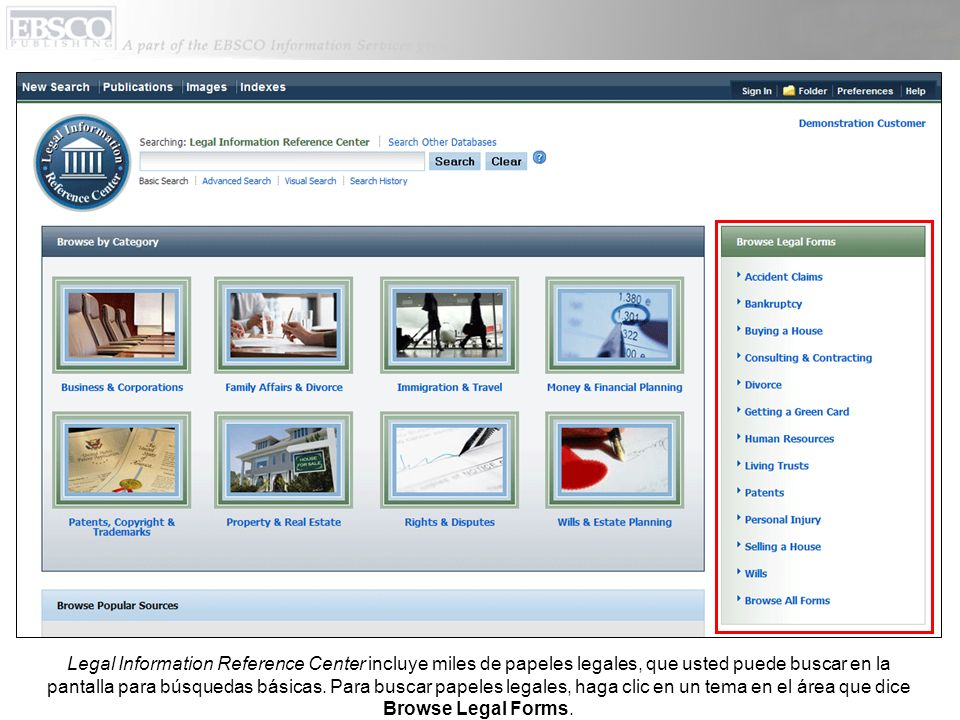Open Search Other Databases link
960x720 pixels.
coord(442,142)
